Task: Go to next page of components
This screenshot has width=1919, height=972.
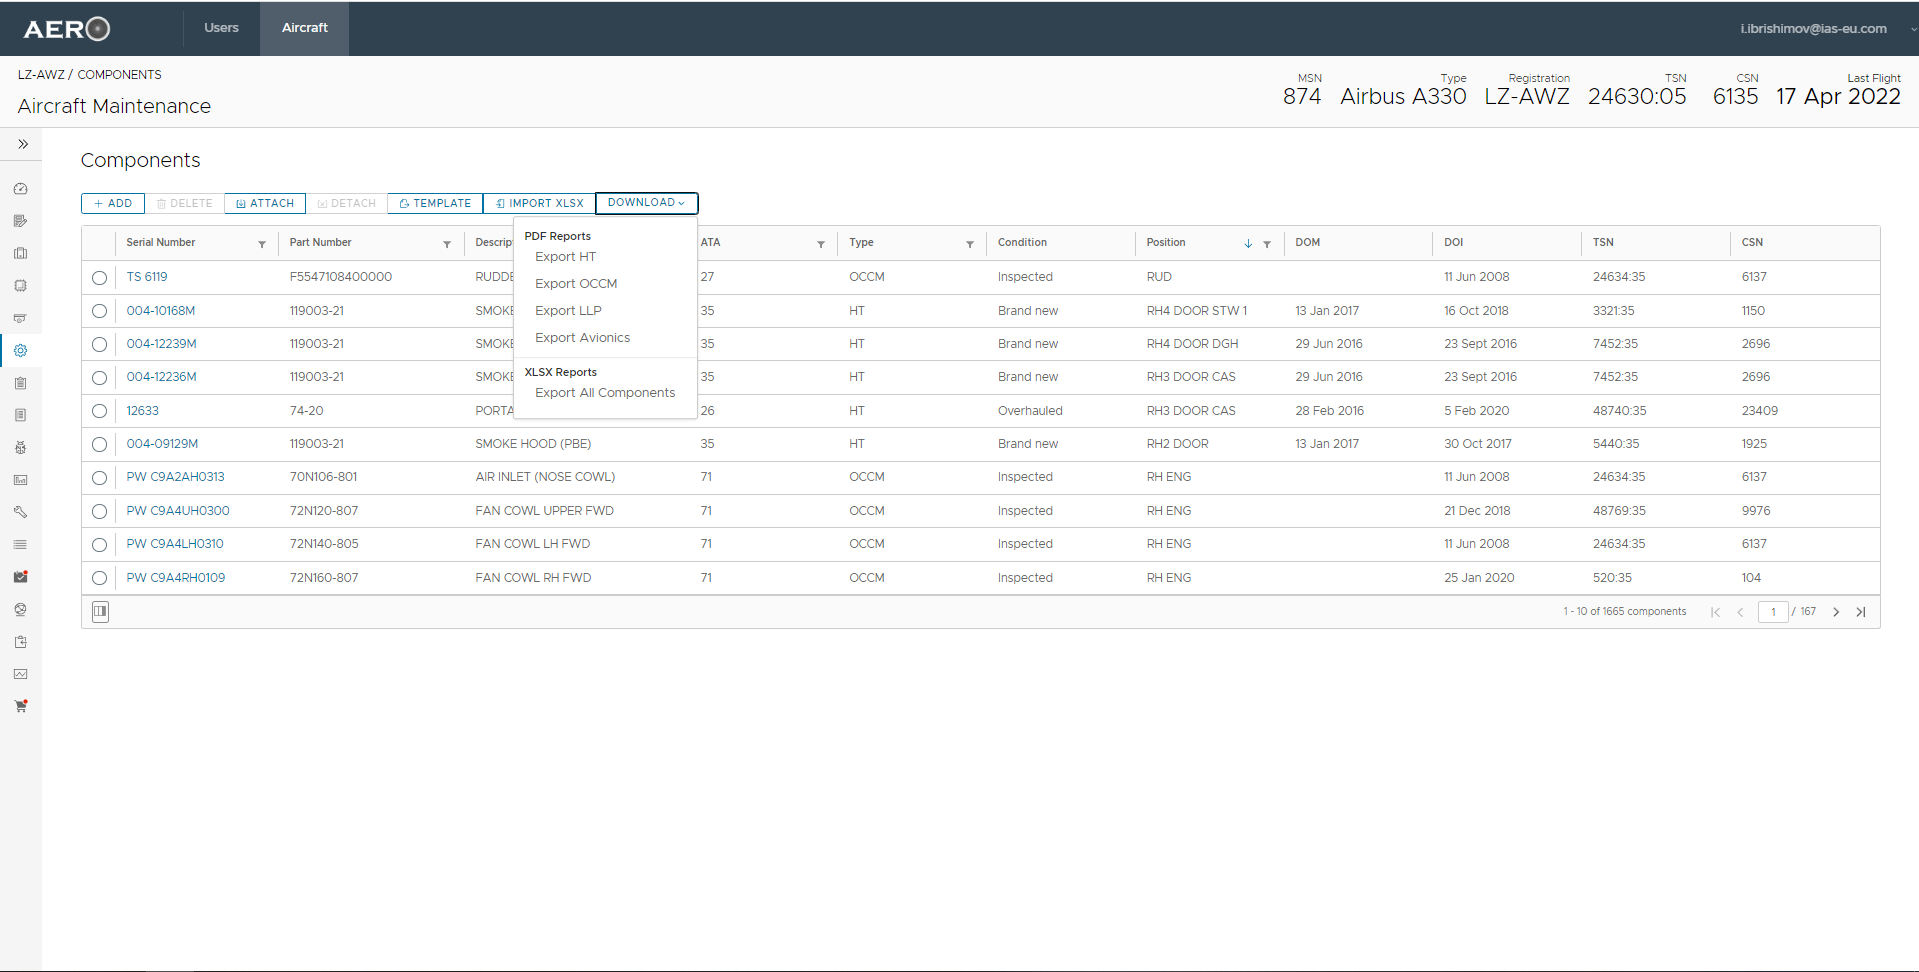Action: tap(1836, 612)
